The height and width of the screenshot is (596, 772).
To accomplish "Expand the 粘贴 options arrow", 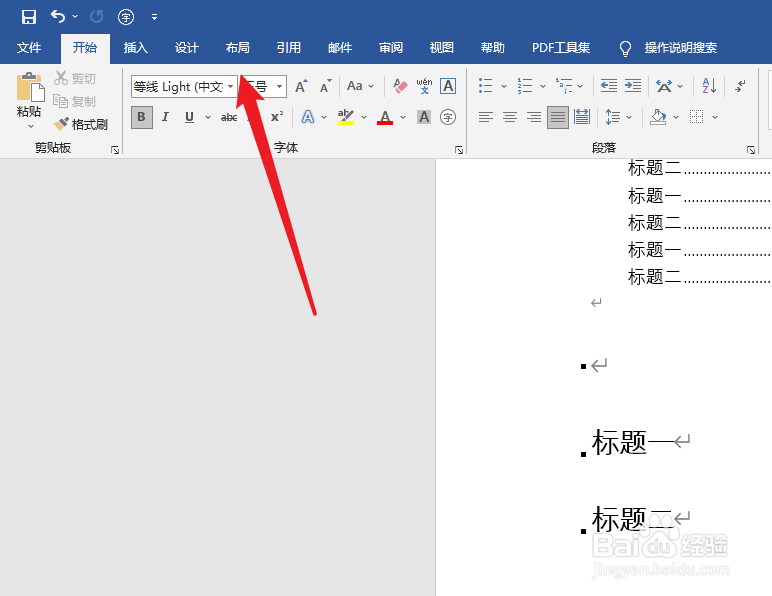I will click(x=31, y=126).
